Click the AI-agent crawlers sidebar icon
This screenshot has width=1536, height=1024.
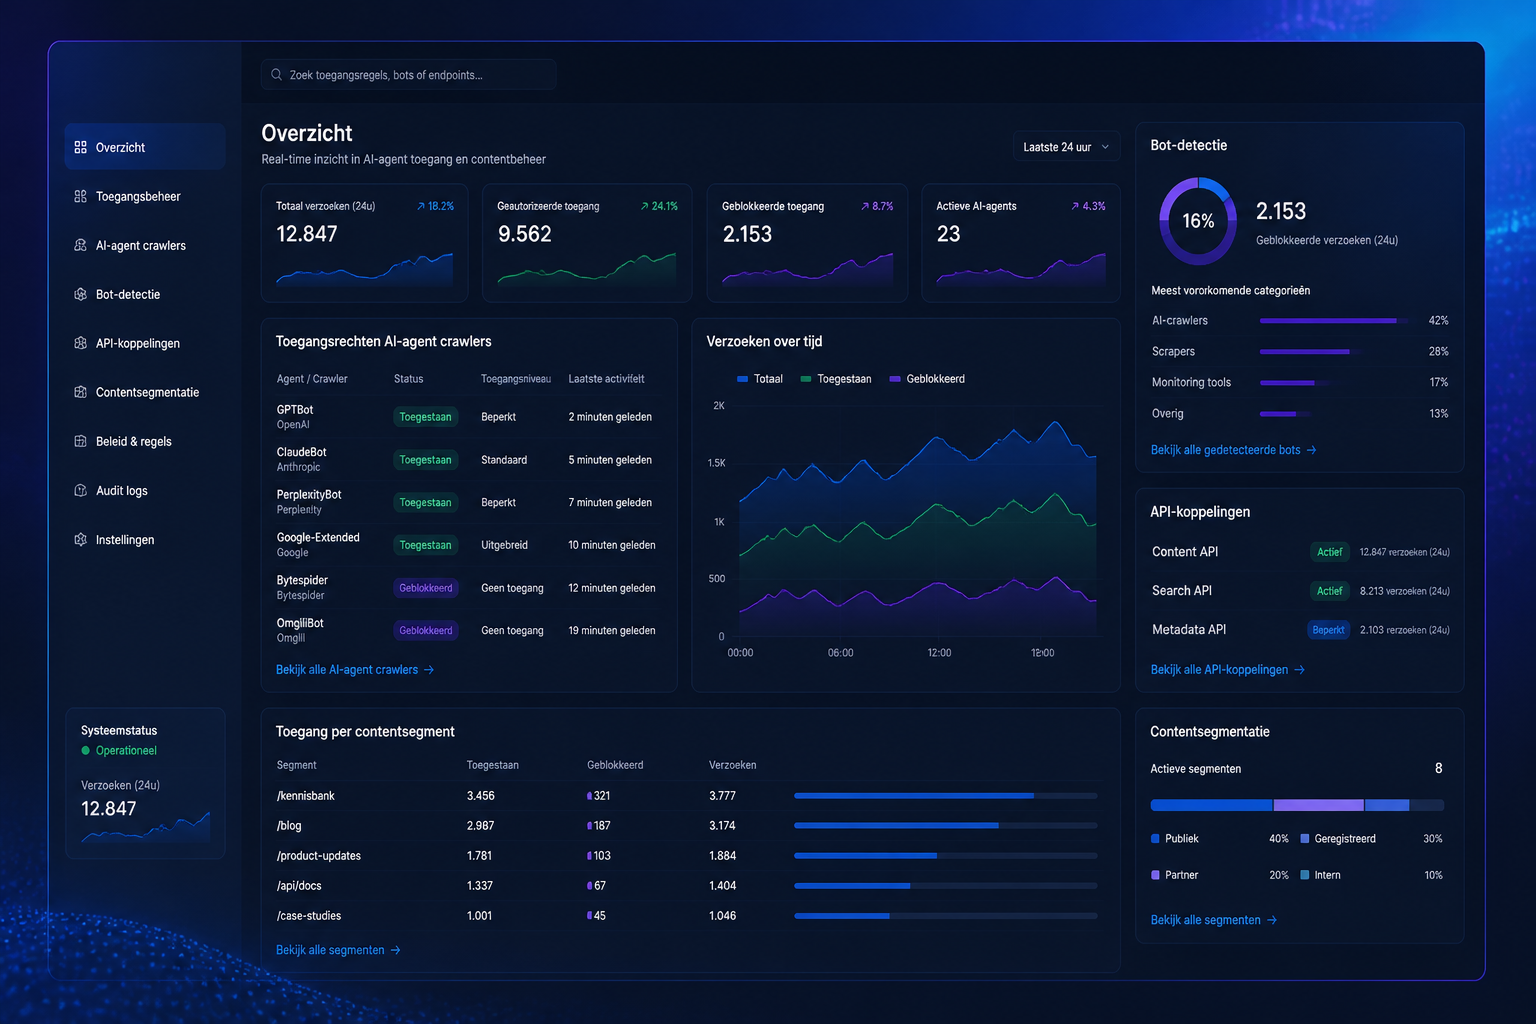pyautogui.click(x=80, y=245)
